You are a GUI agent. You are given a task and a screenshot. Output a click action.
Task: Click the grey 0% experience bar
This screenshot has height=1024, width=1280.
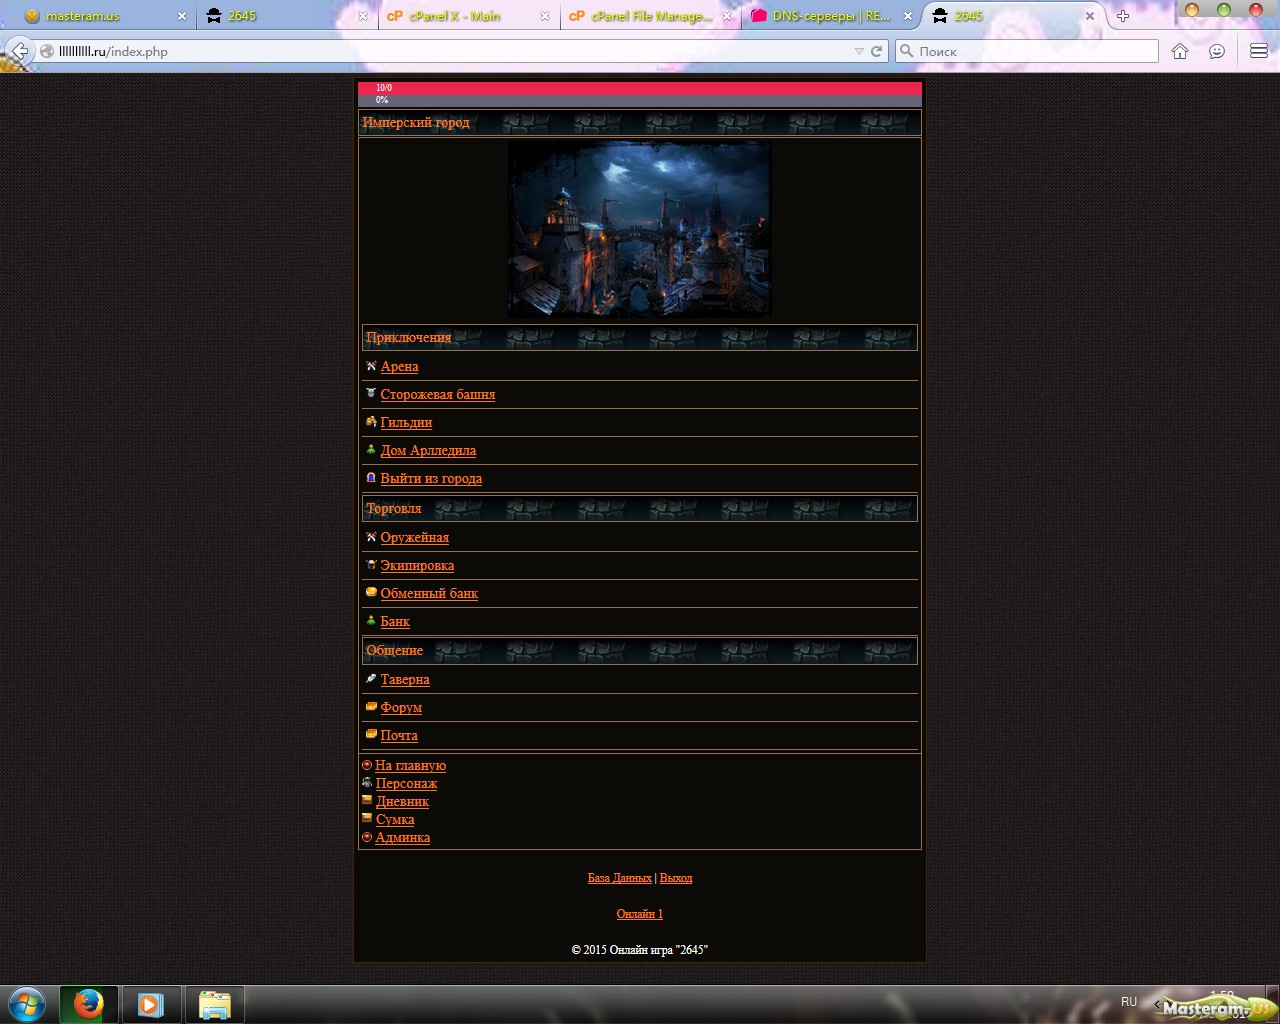point(640,100)
